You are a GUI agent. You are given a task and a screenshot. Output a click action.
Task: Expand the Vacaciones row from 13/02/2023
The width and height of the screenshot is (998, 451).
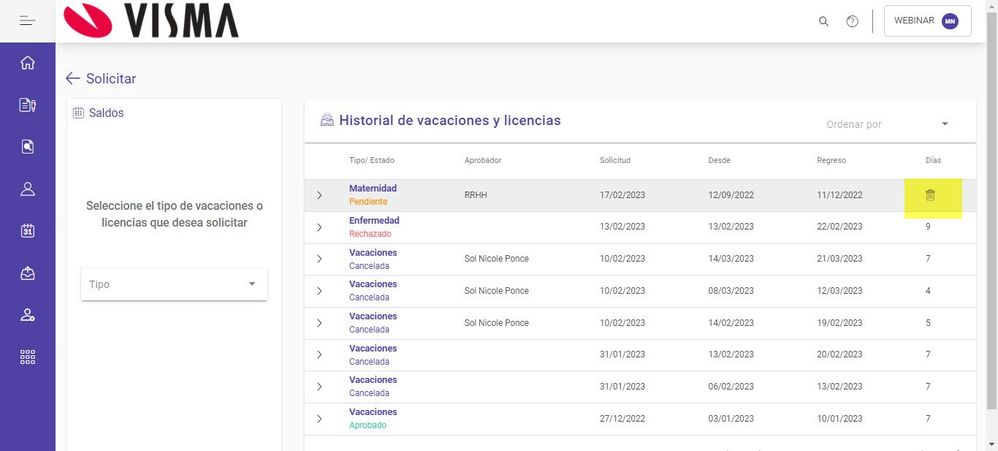[x=320, y=354]
